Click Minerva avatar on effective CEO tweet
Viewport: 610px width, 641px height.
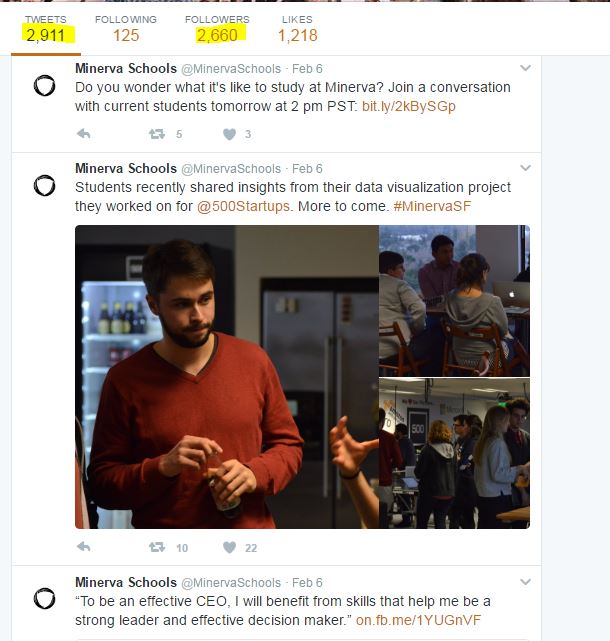44,598
